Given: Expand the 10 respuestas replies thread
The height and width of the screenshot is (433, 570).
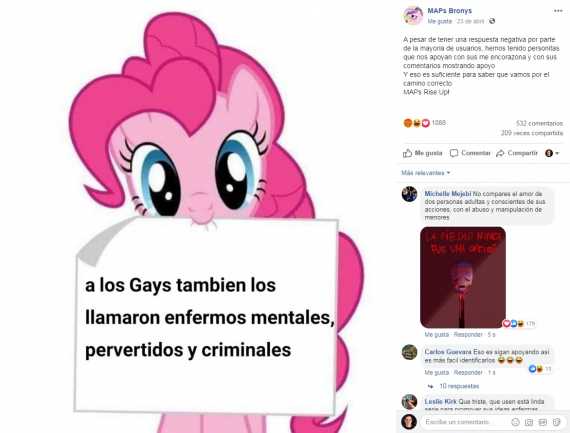Looking at the screenshot, I should point(459,386).
